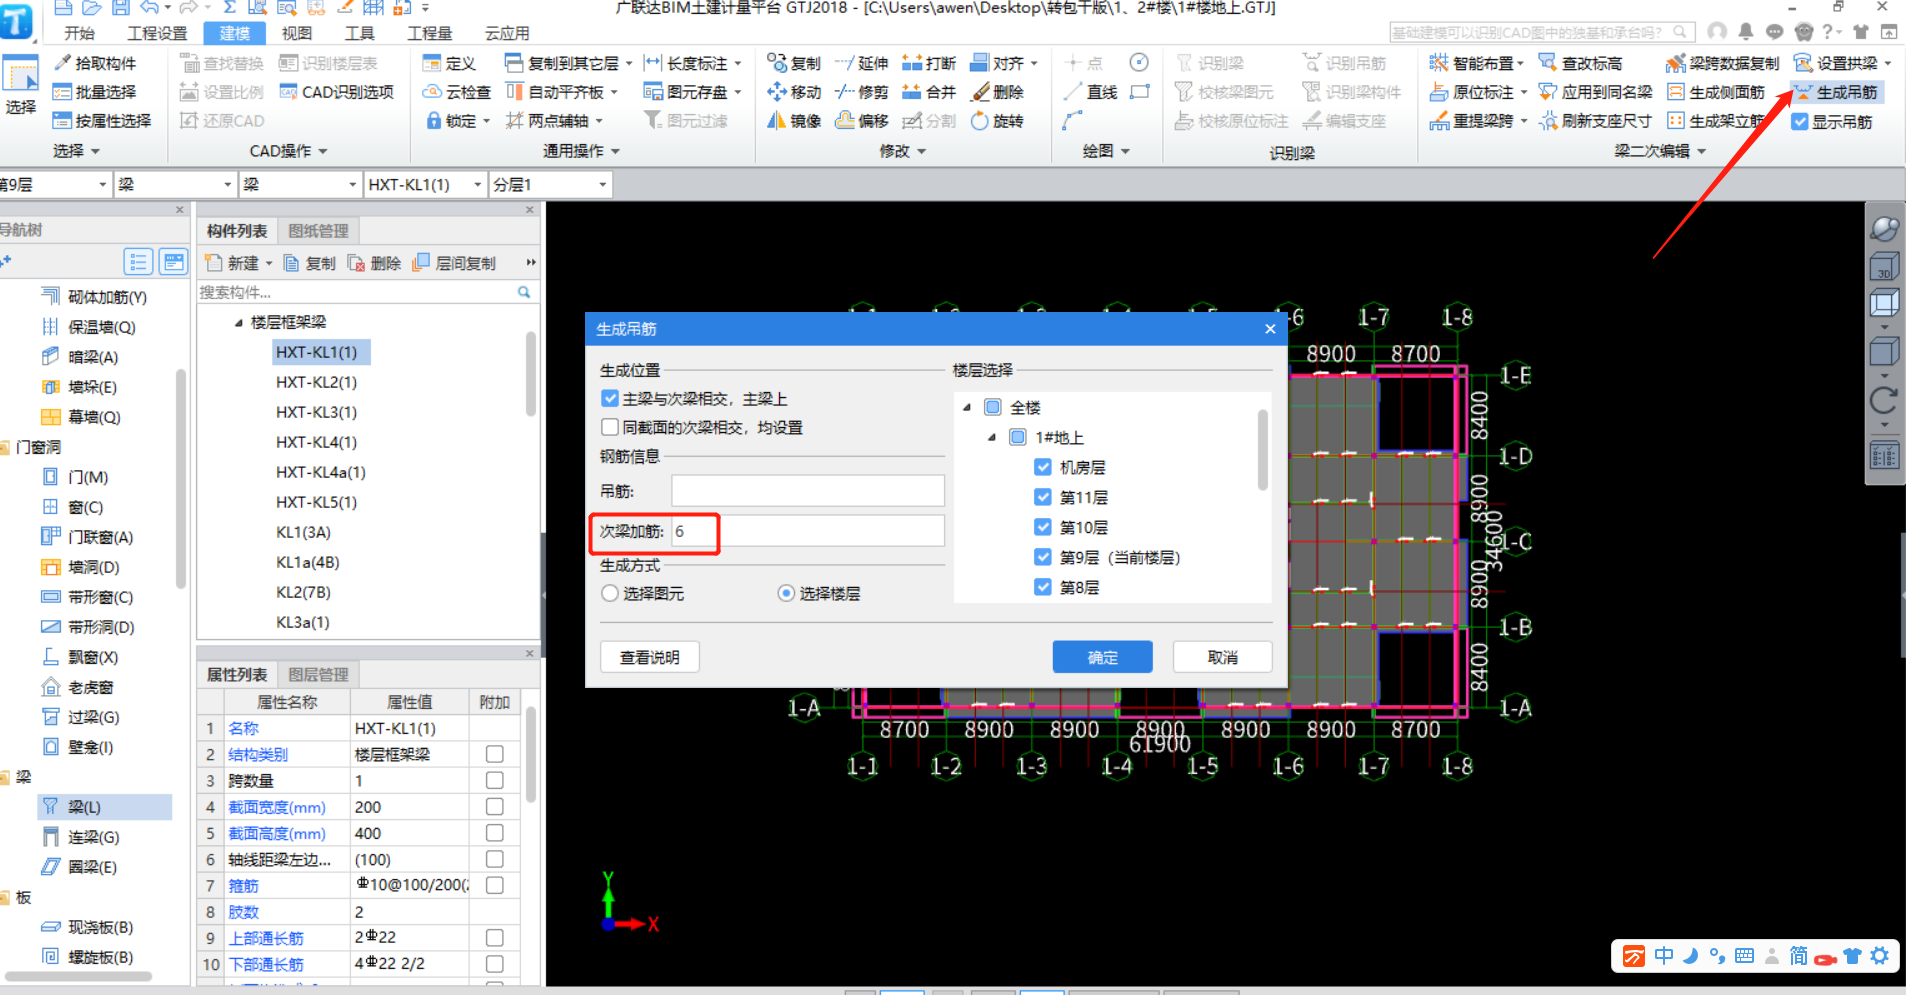Switch to the 视图 ribbon tab
Image resolution: width=1906 pixels, height=995 pixels.
297,33
